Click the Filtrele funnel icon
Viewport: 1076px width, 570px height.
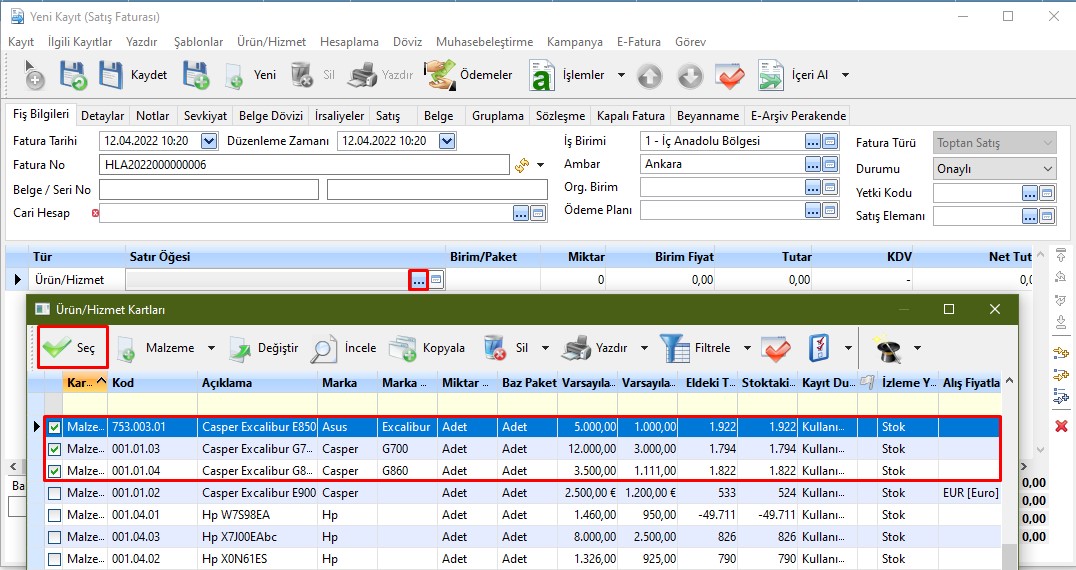(675, 348)
